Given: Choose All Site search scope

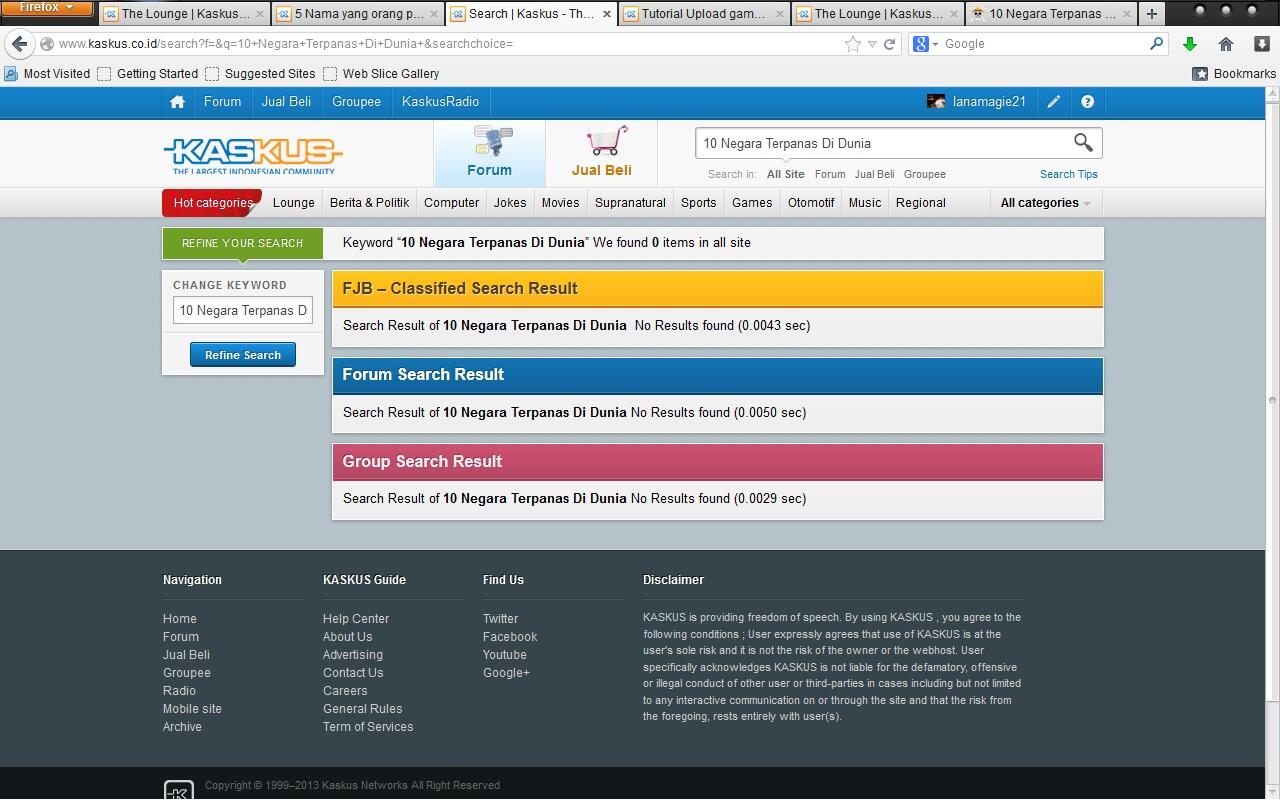Looking at the screenshot, I should click(x=785, y=174).
